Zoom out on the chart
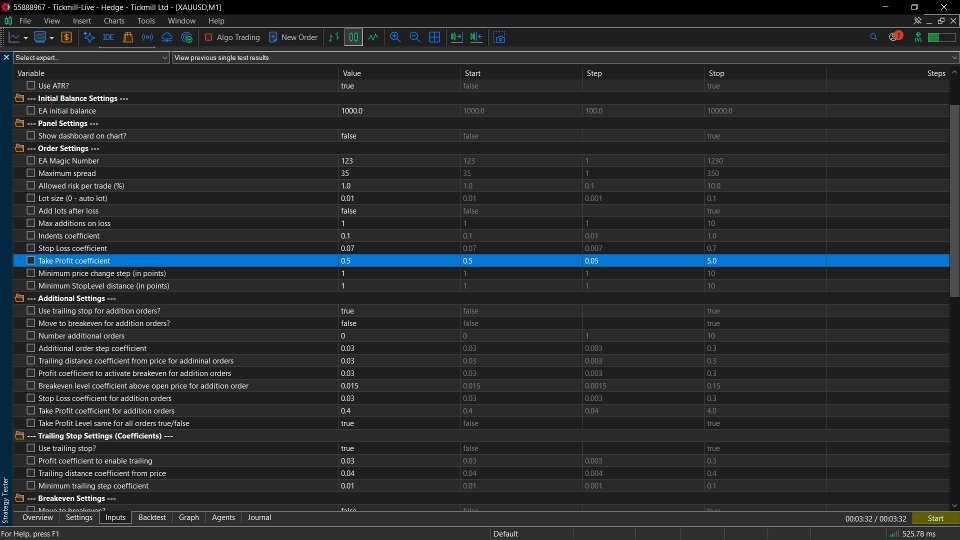 [x=415, y=37]
